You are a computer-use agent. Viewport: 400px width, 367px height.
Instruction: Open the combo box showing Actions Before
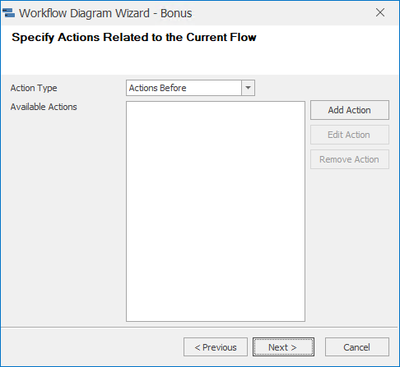click(x=190, y=88)
